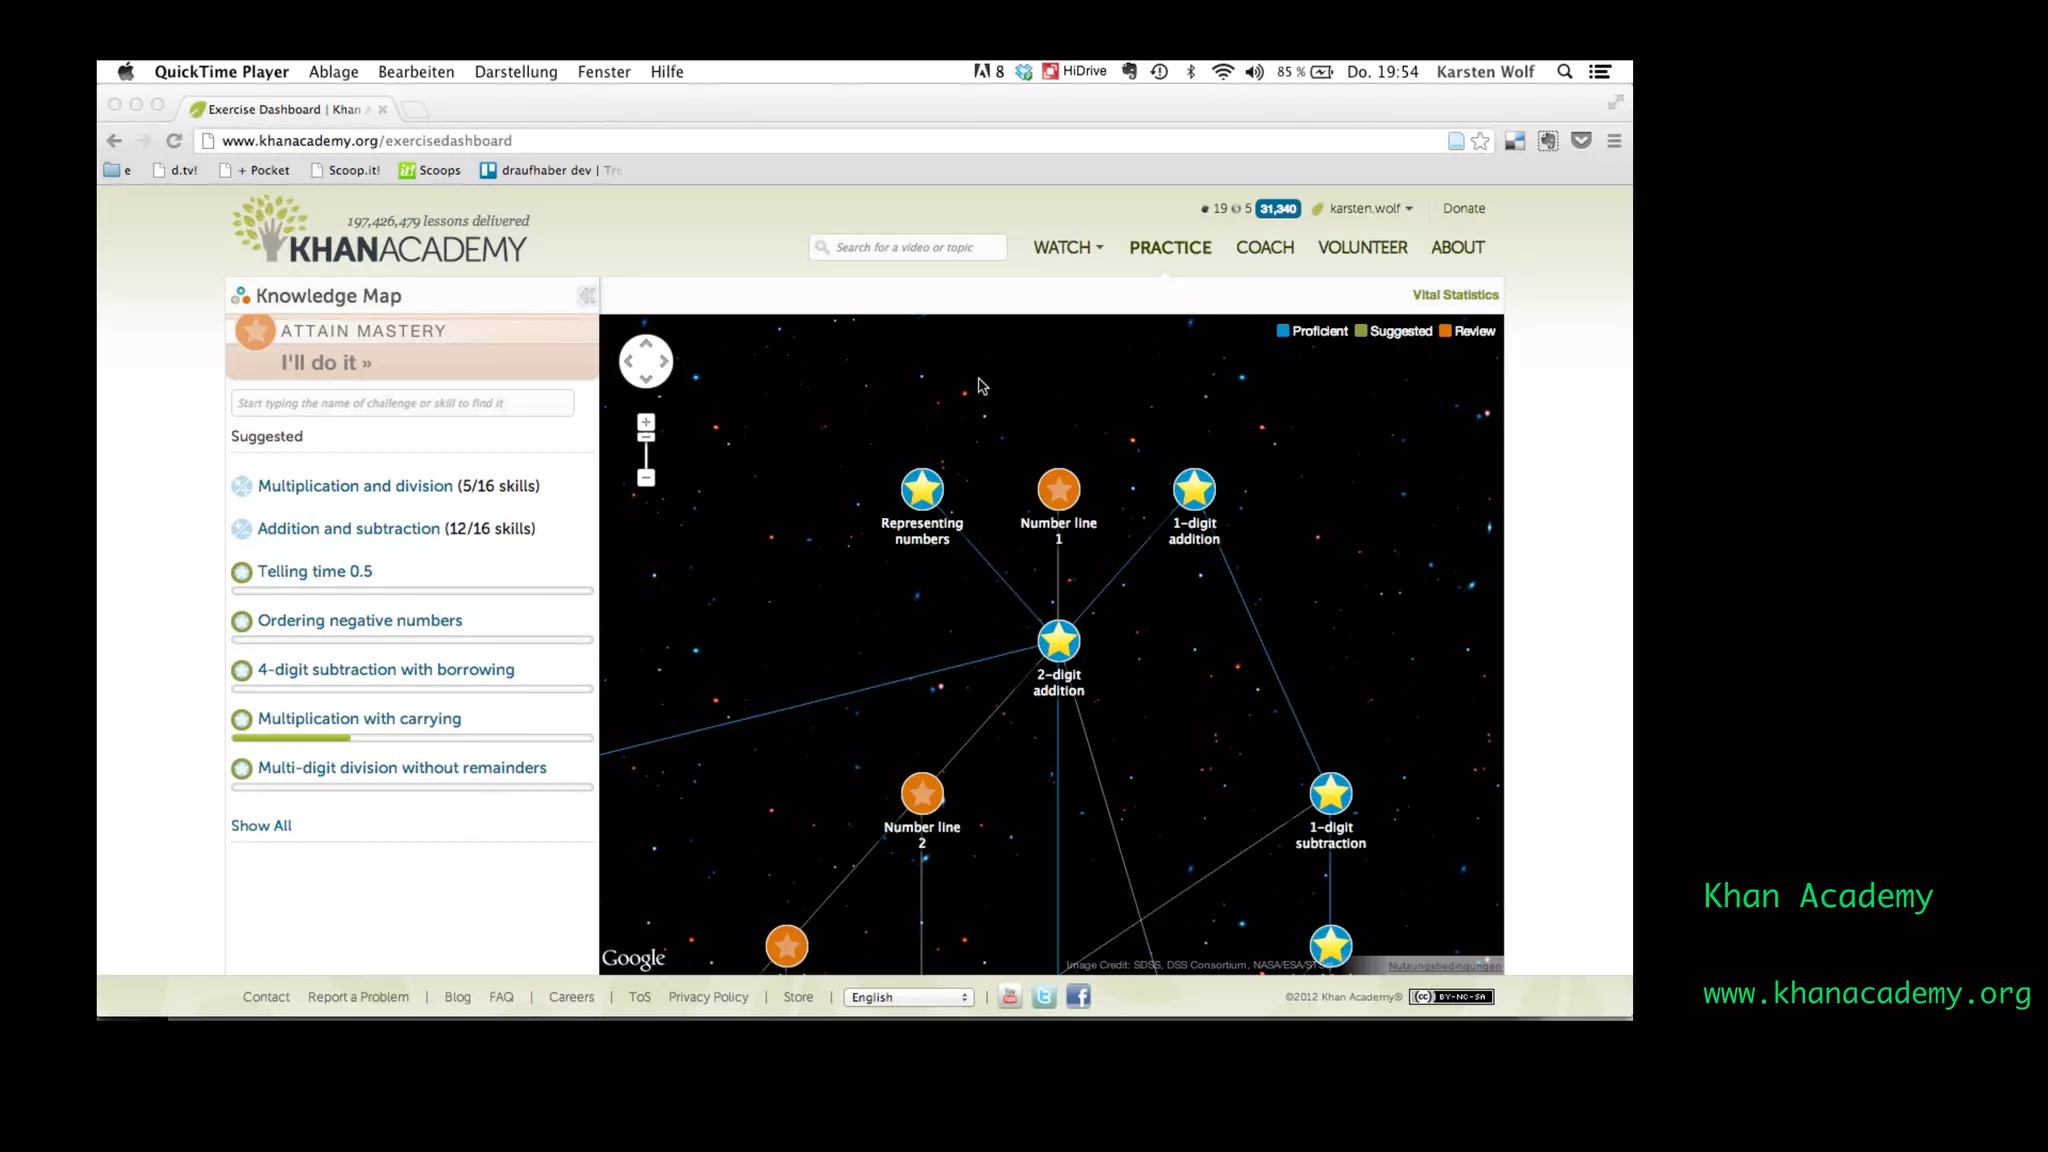Open the Bearbeiten menu

tap(416, 72)
